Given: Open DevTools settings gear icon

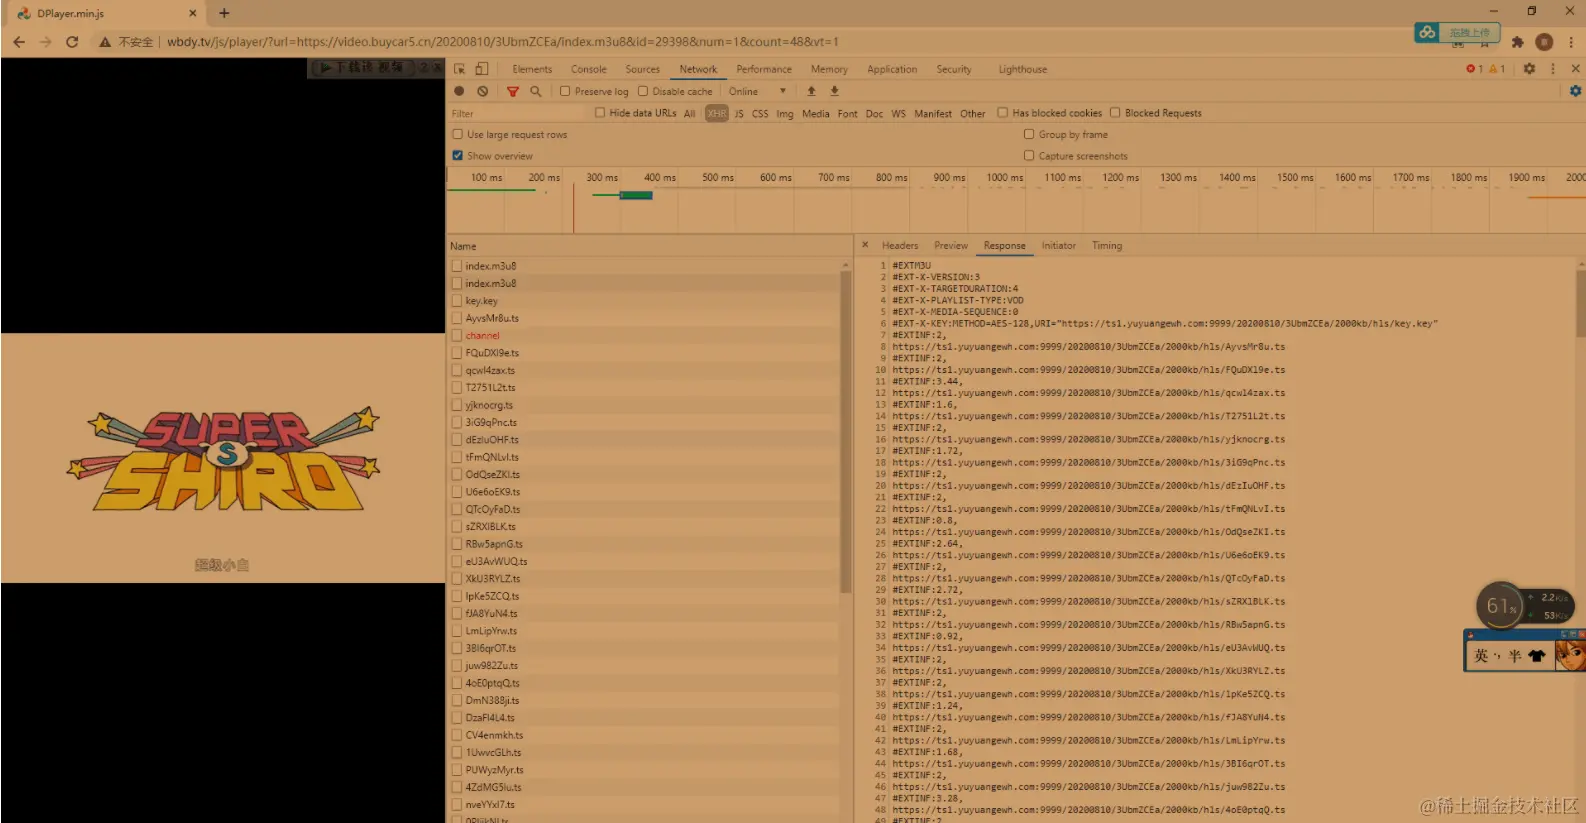Looking at the screenshot, I should click(x=1529, y=69).
